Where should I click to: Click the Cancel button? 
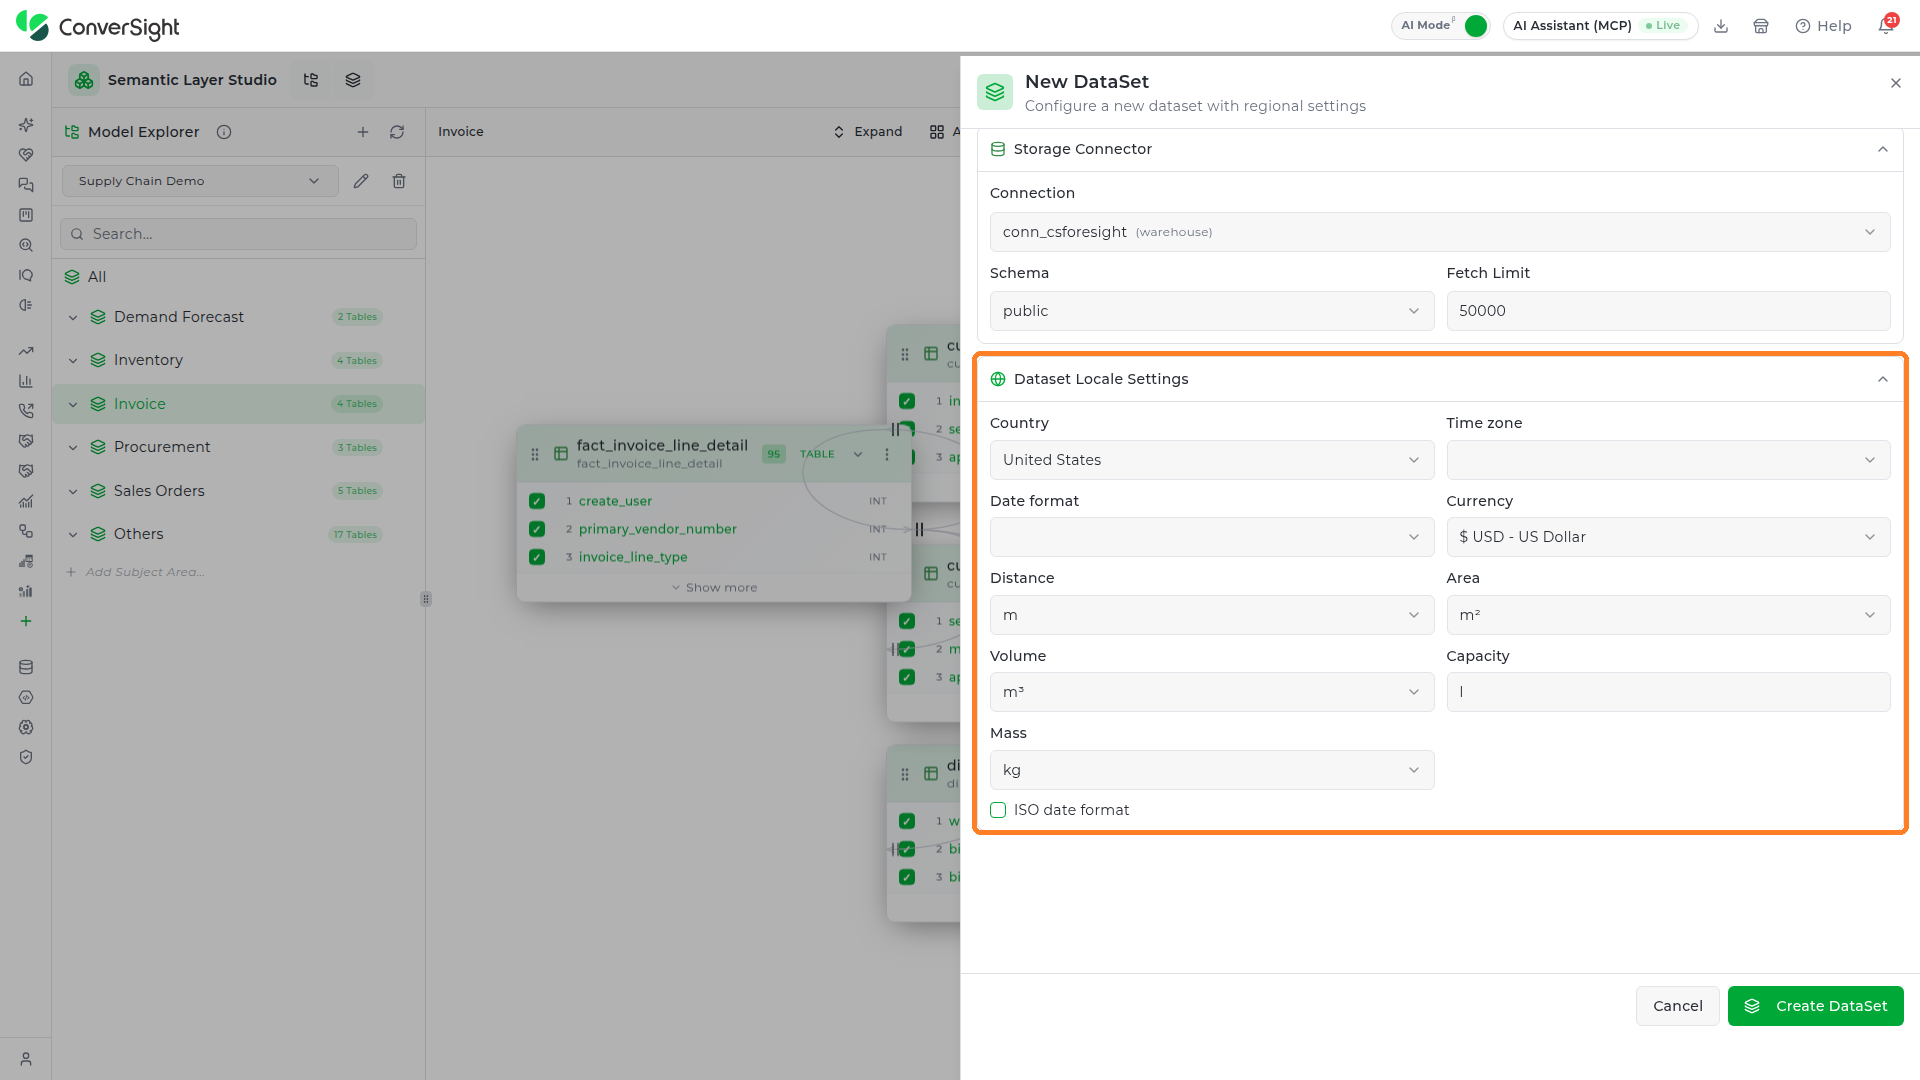(x=1677, y=1006)
